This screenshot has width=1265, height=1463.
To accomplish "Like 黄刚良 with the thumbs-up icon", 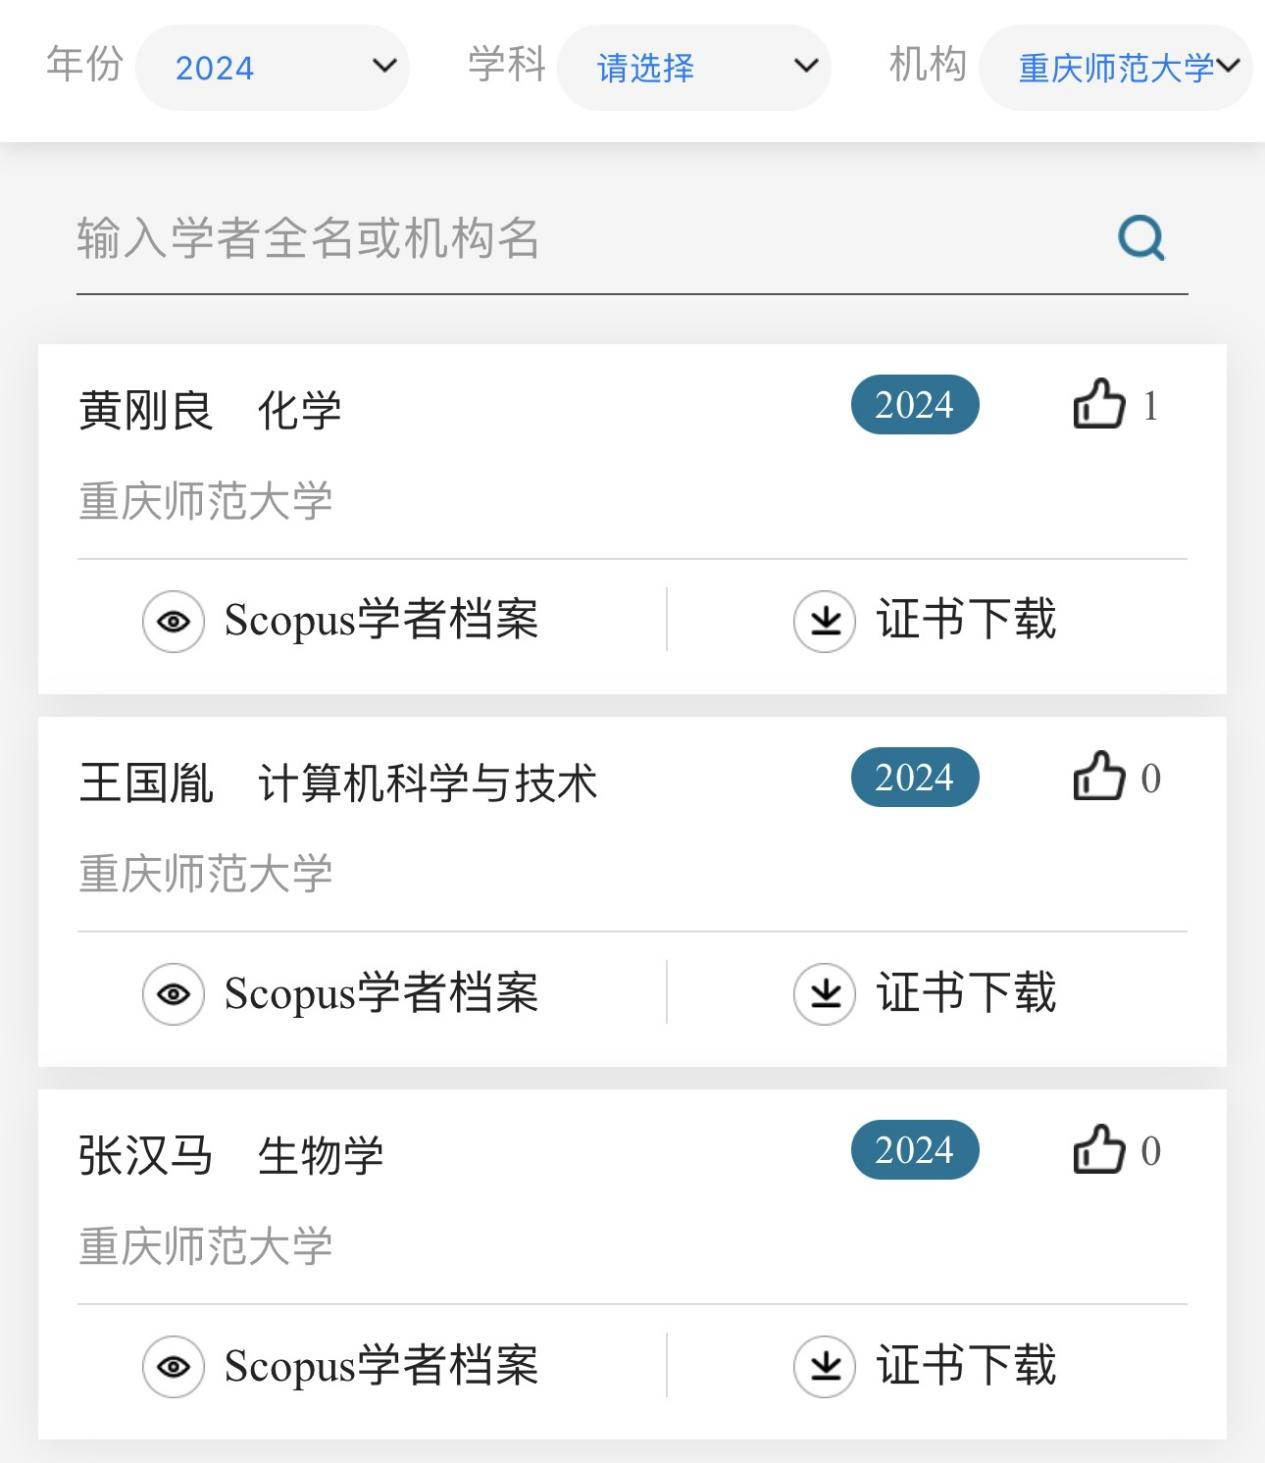I will (1099, 405).
